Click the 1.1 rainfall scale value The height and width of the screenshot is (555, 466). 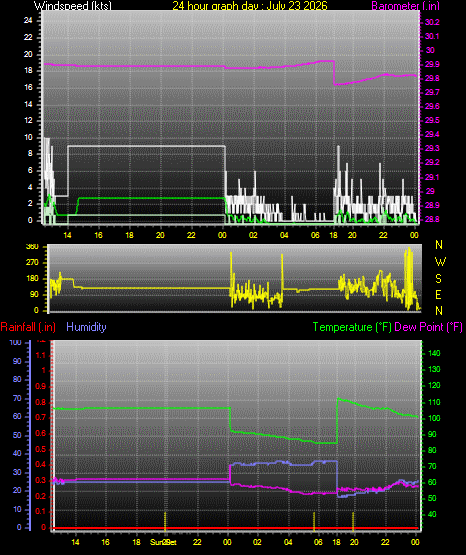[x=41, y=355]
